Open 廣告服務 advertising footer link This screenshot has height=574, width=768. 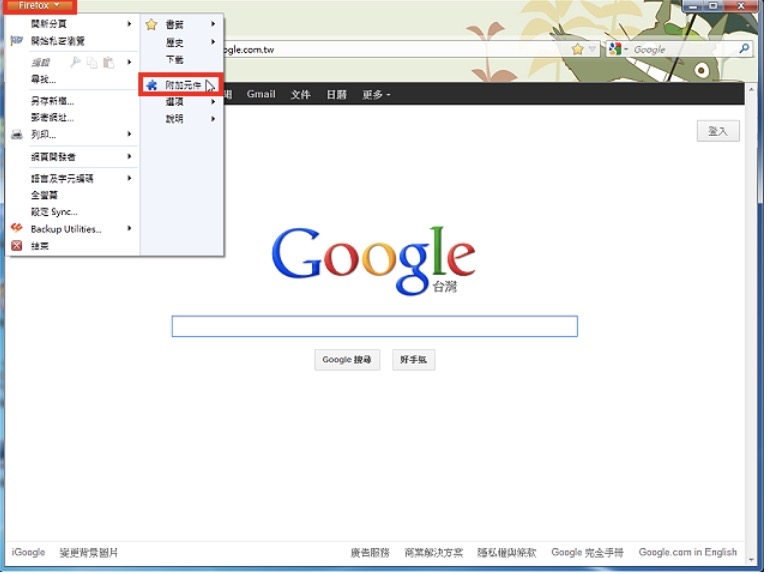[370, 552]
